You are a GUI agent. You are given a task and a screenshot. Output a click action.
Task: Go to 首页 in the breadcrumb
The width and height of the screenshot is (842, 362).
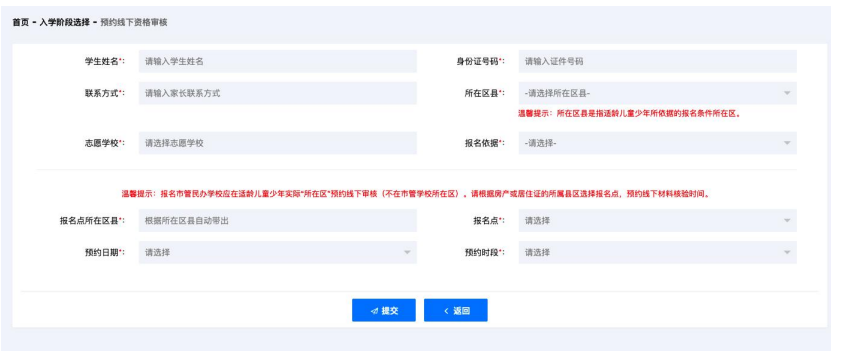coord(20,23)
